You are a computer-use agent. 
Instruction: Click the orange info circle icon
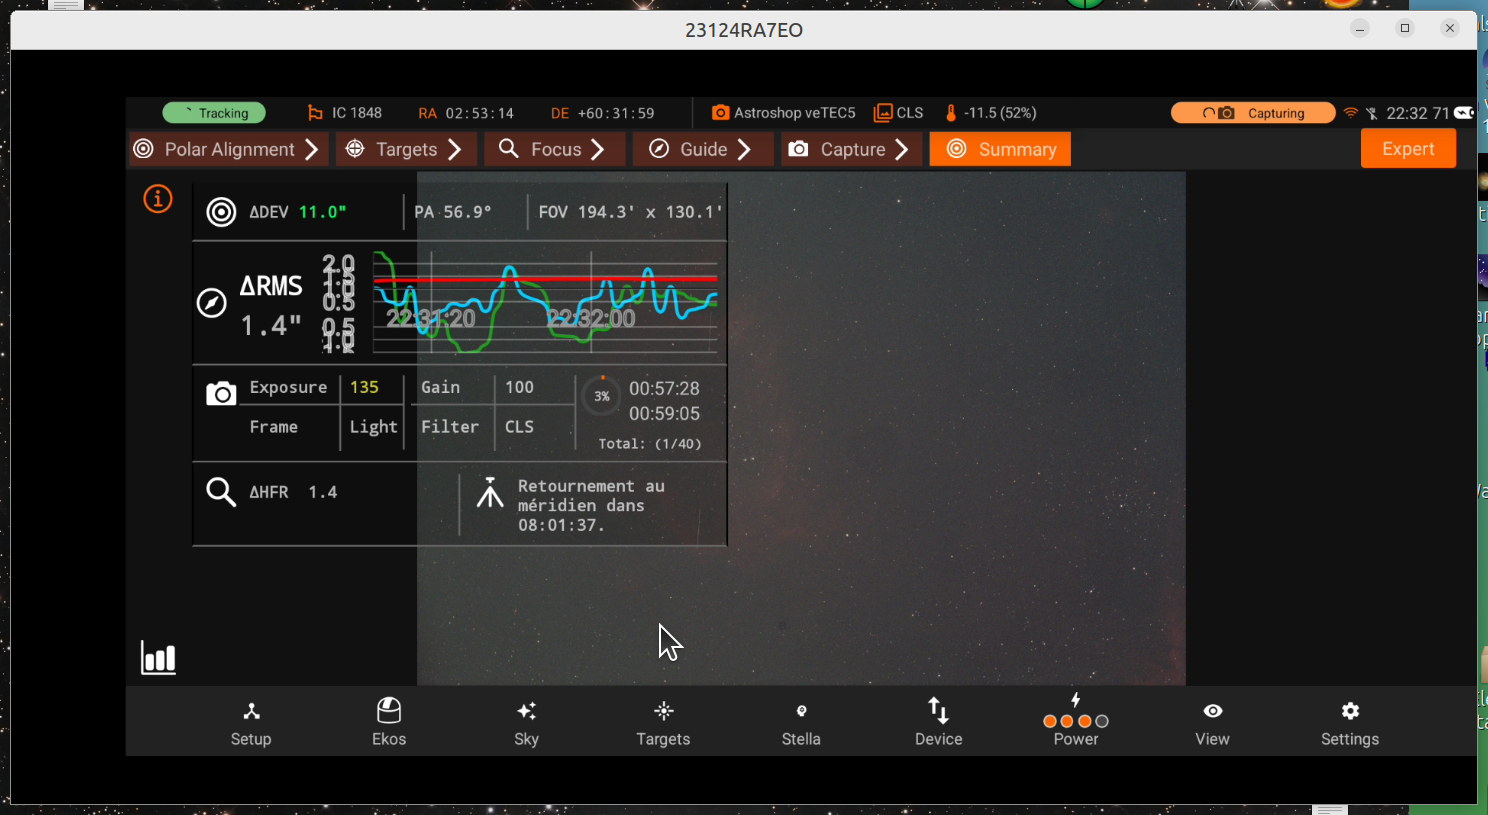click(158, 199)
